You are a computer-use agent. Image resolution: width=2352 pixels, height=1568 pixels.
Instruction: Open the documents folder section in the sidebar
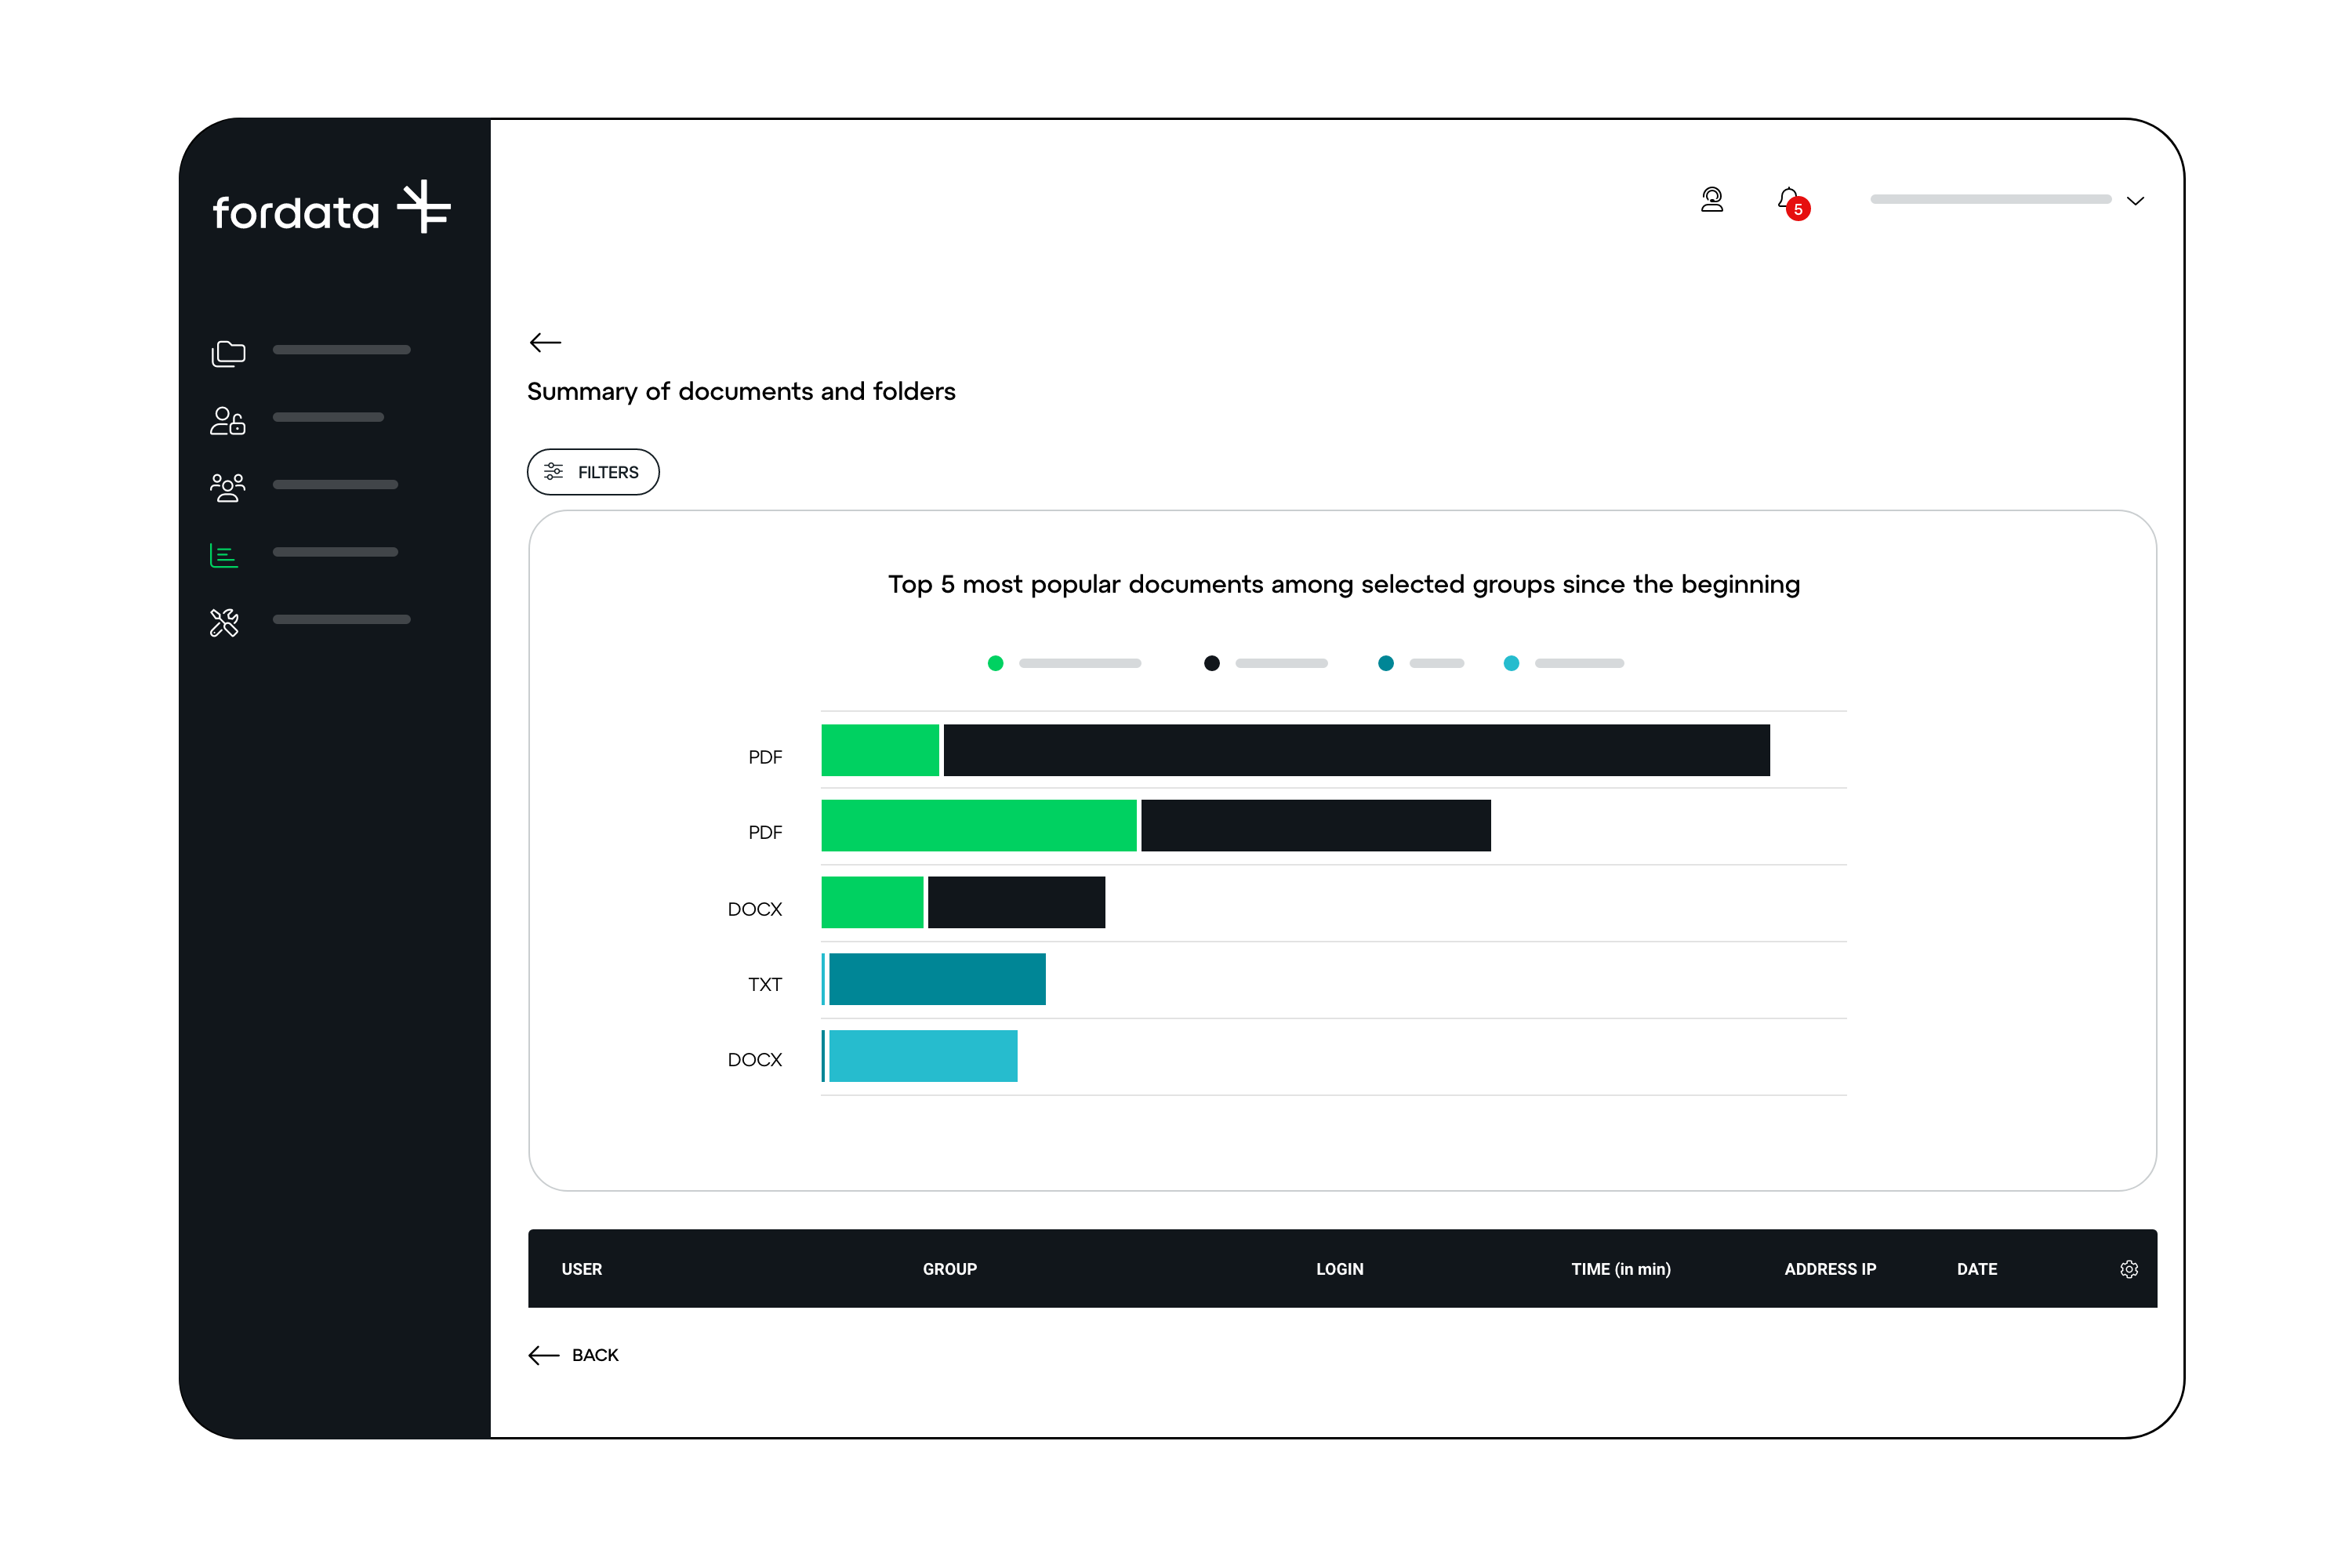(x=228, y=352)
